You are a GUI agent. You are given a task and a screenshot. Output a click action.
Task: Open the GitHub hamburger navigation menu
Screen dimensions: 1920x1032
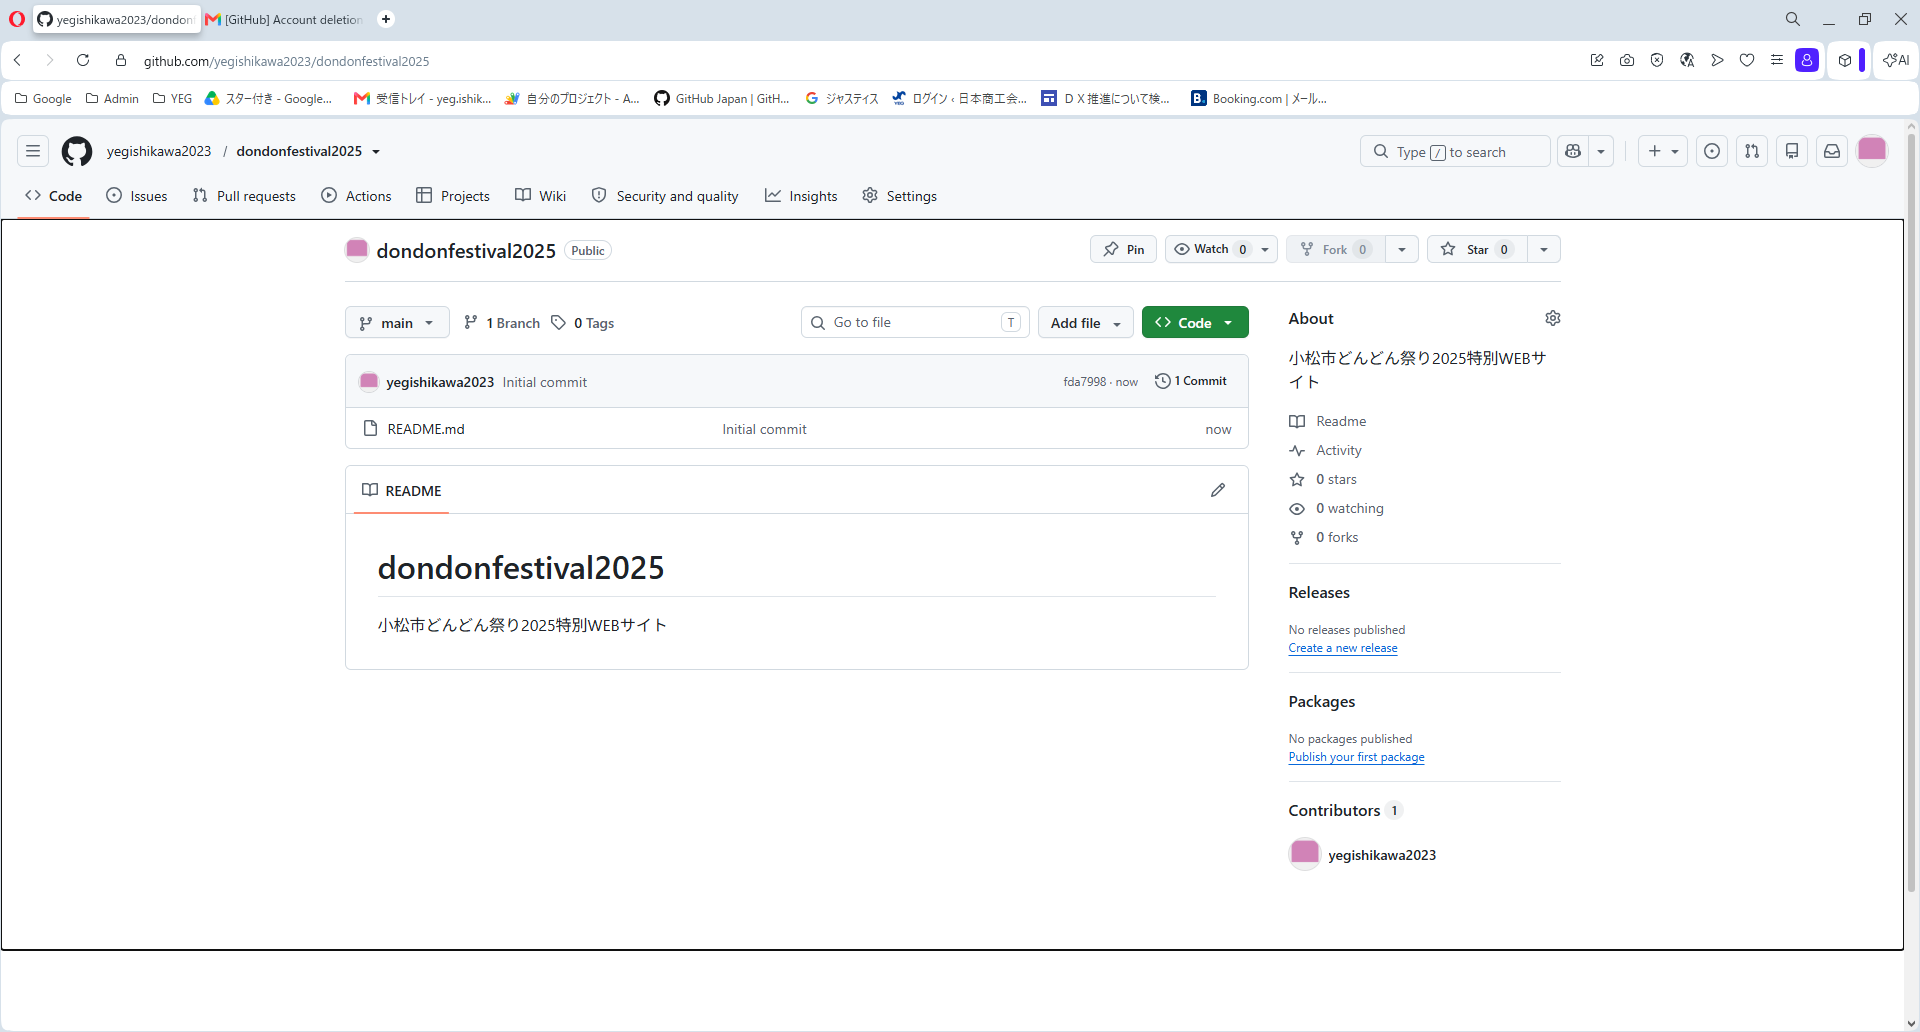(33, 151)
